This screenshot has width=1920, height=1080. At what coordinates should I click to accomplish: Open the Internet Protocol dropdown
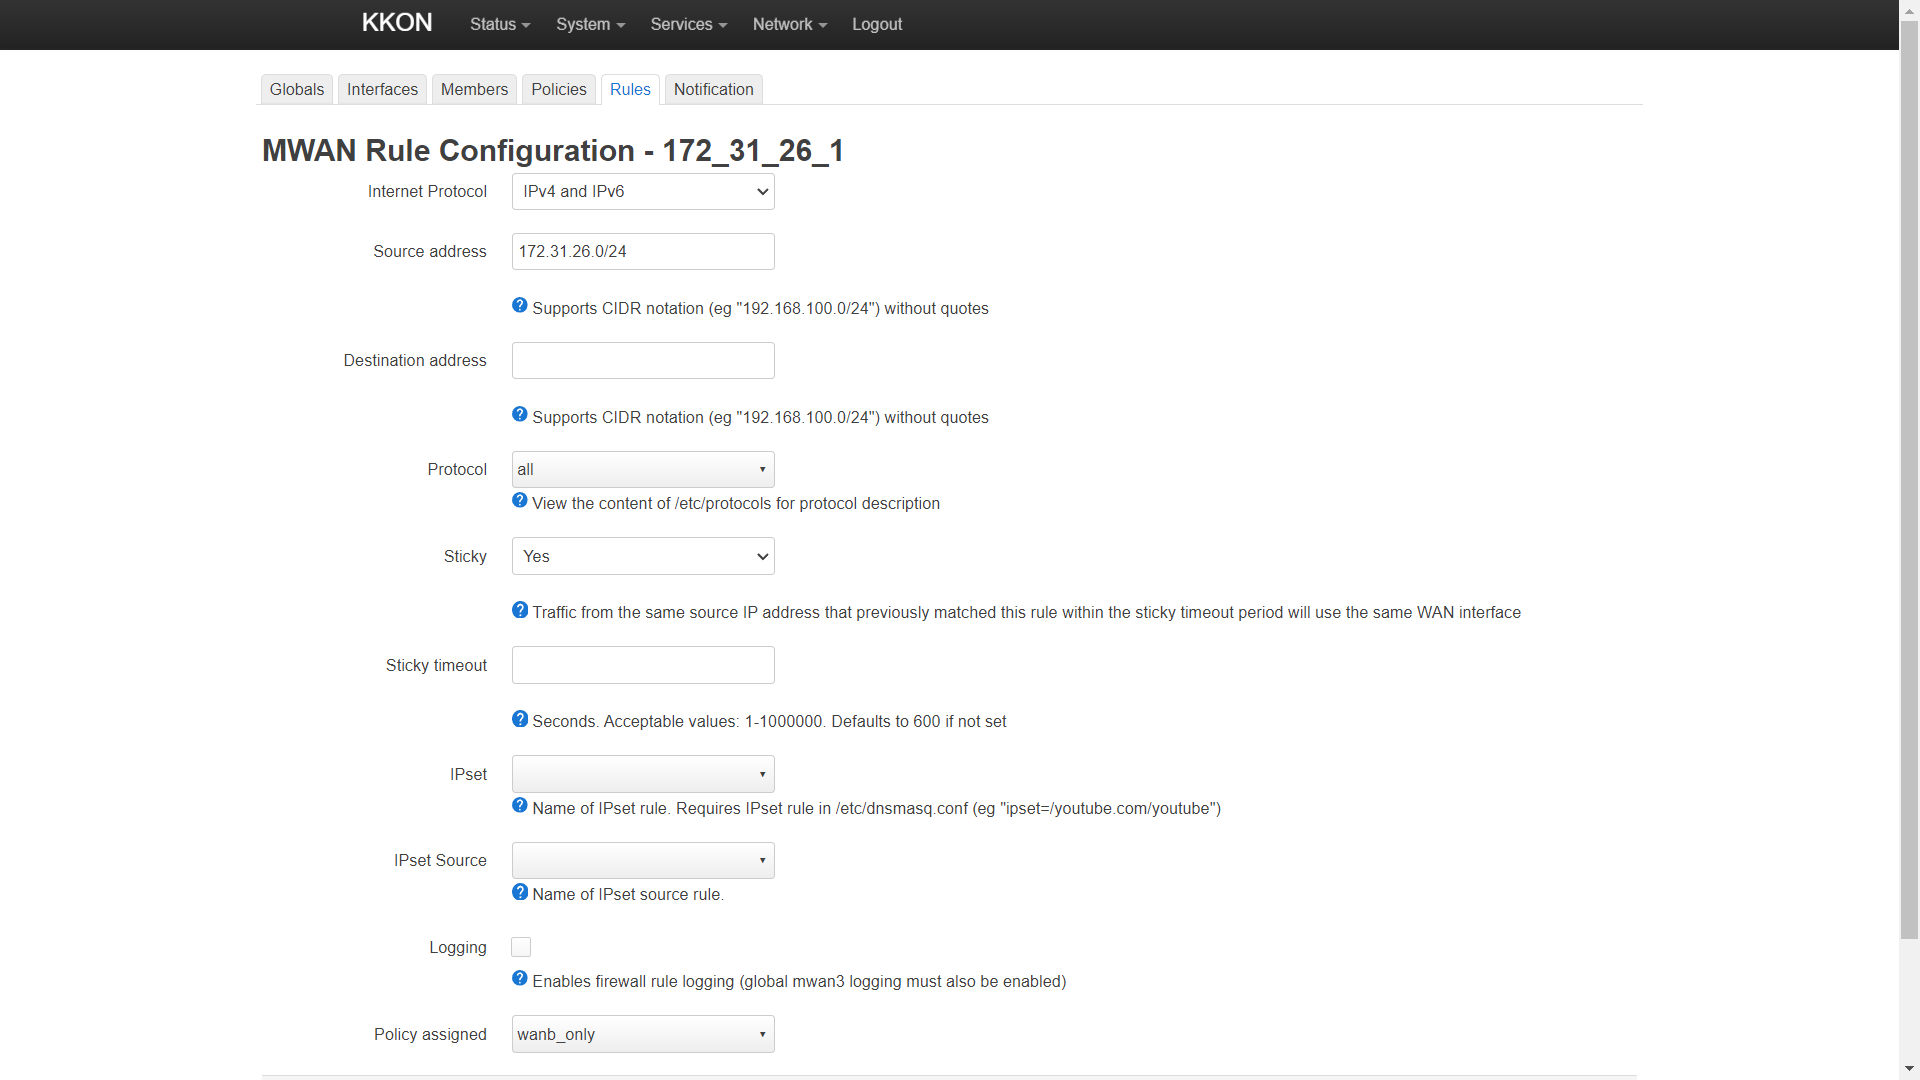[x=643, y=192]
